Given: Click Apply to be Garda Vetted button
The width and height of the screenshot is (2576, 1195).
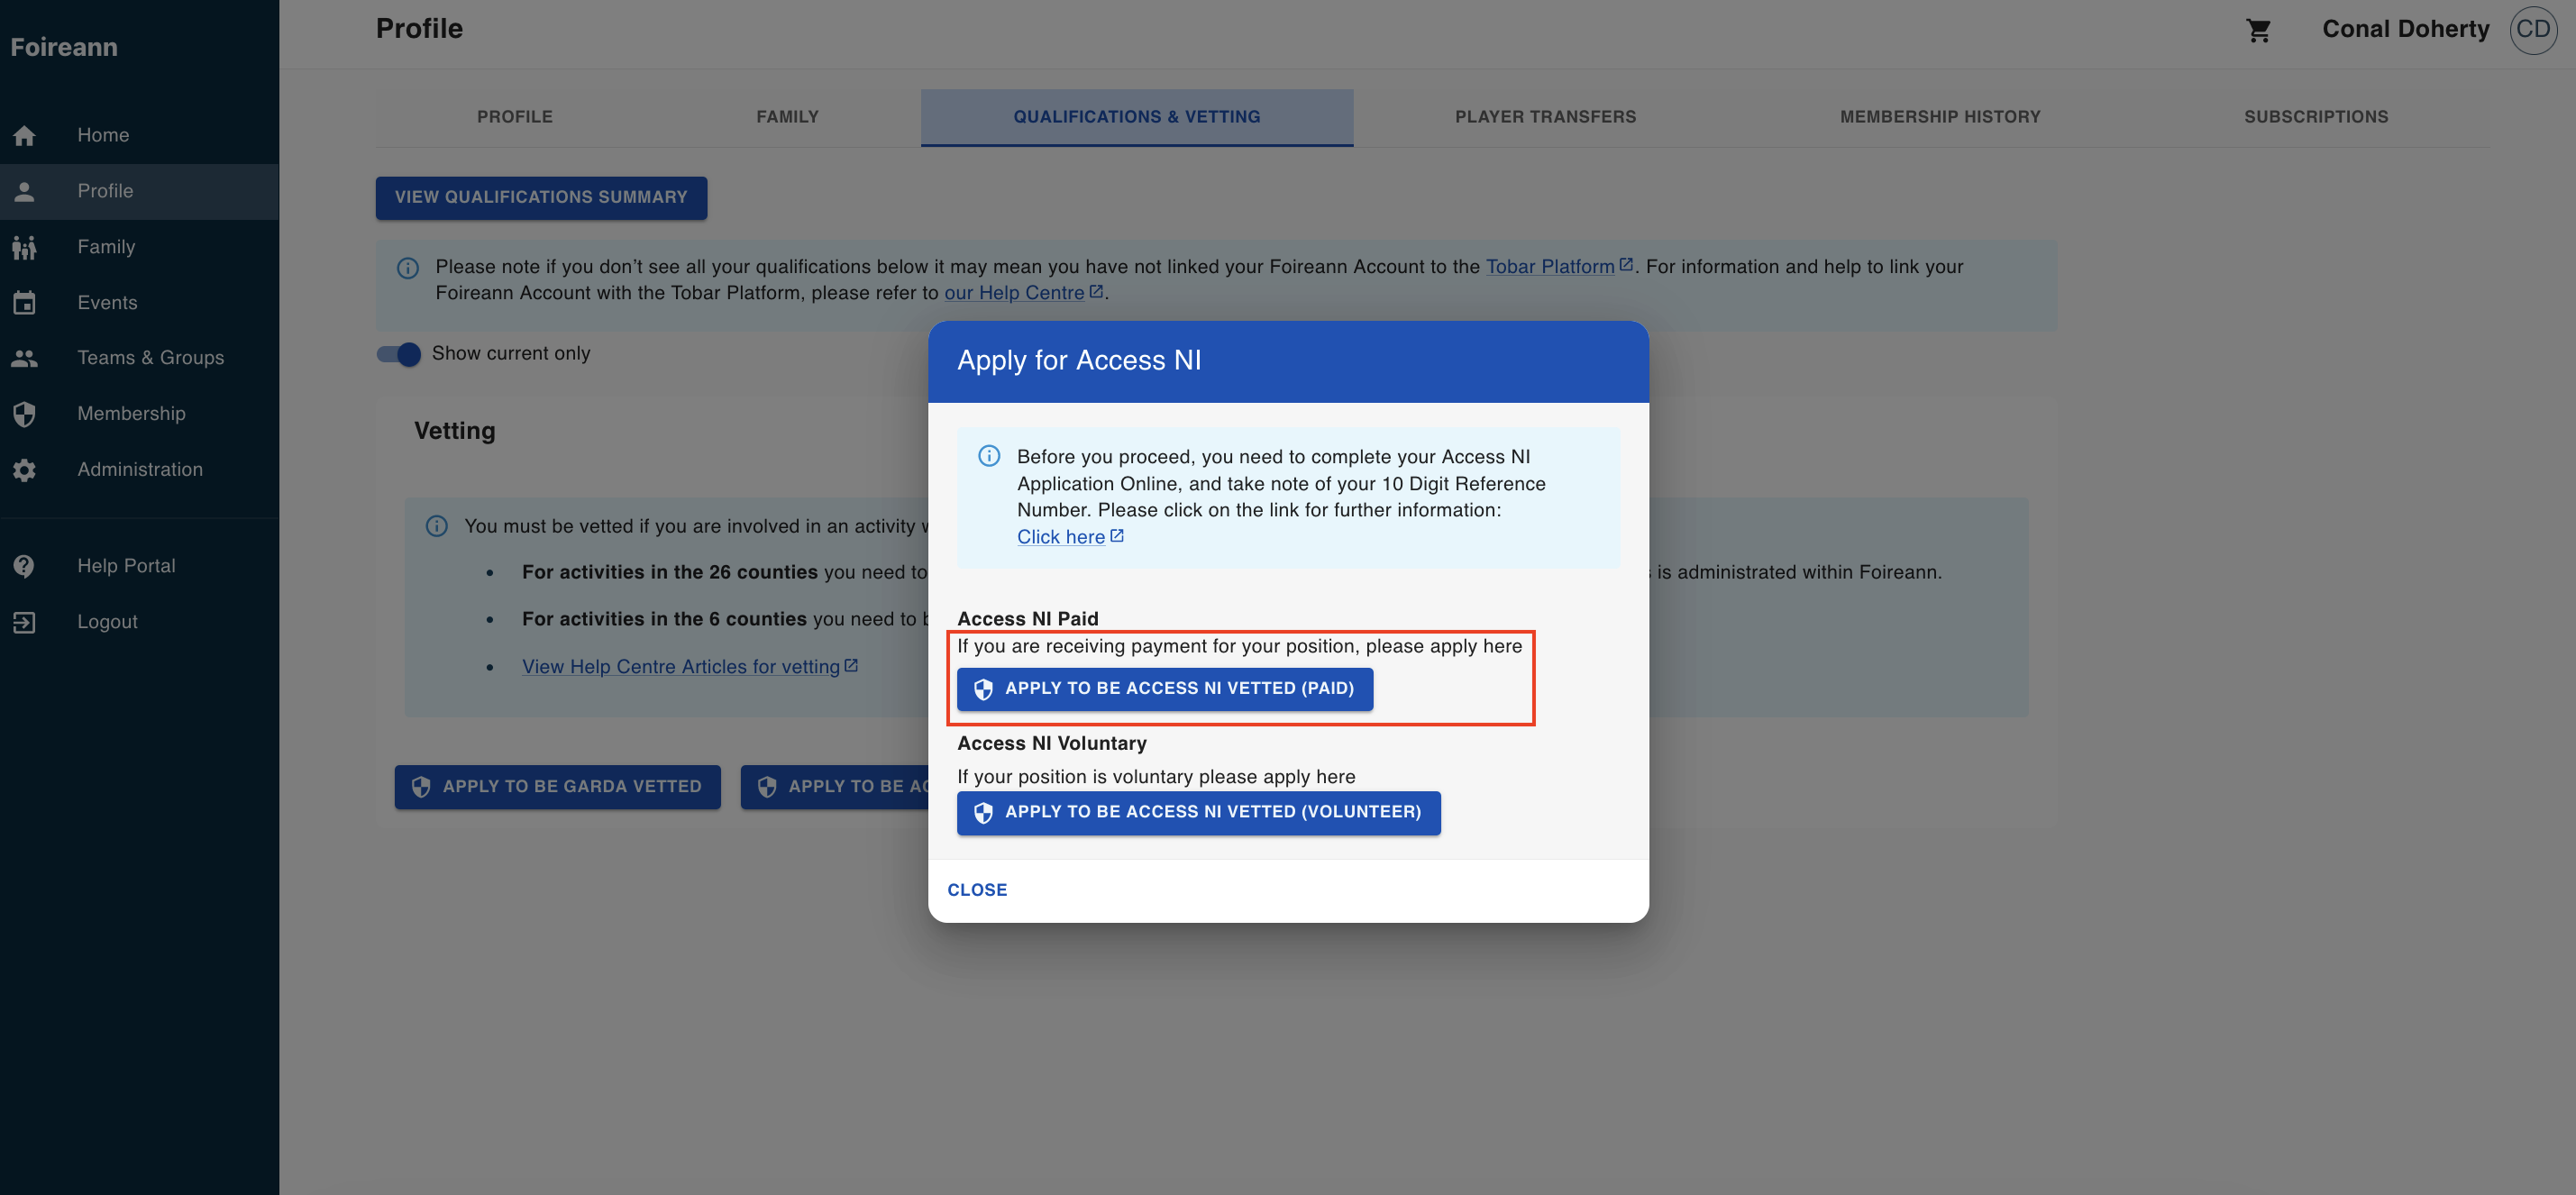Looking at the screenshot, I should (557, 787).
